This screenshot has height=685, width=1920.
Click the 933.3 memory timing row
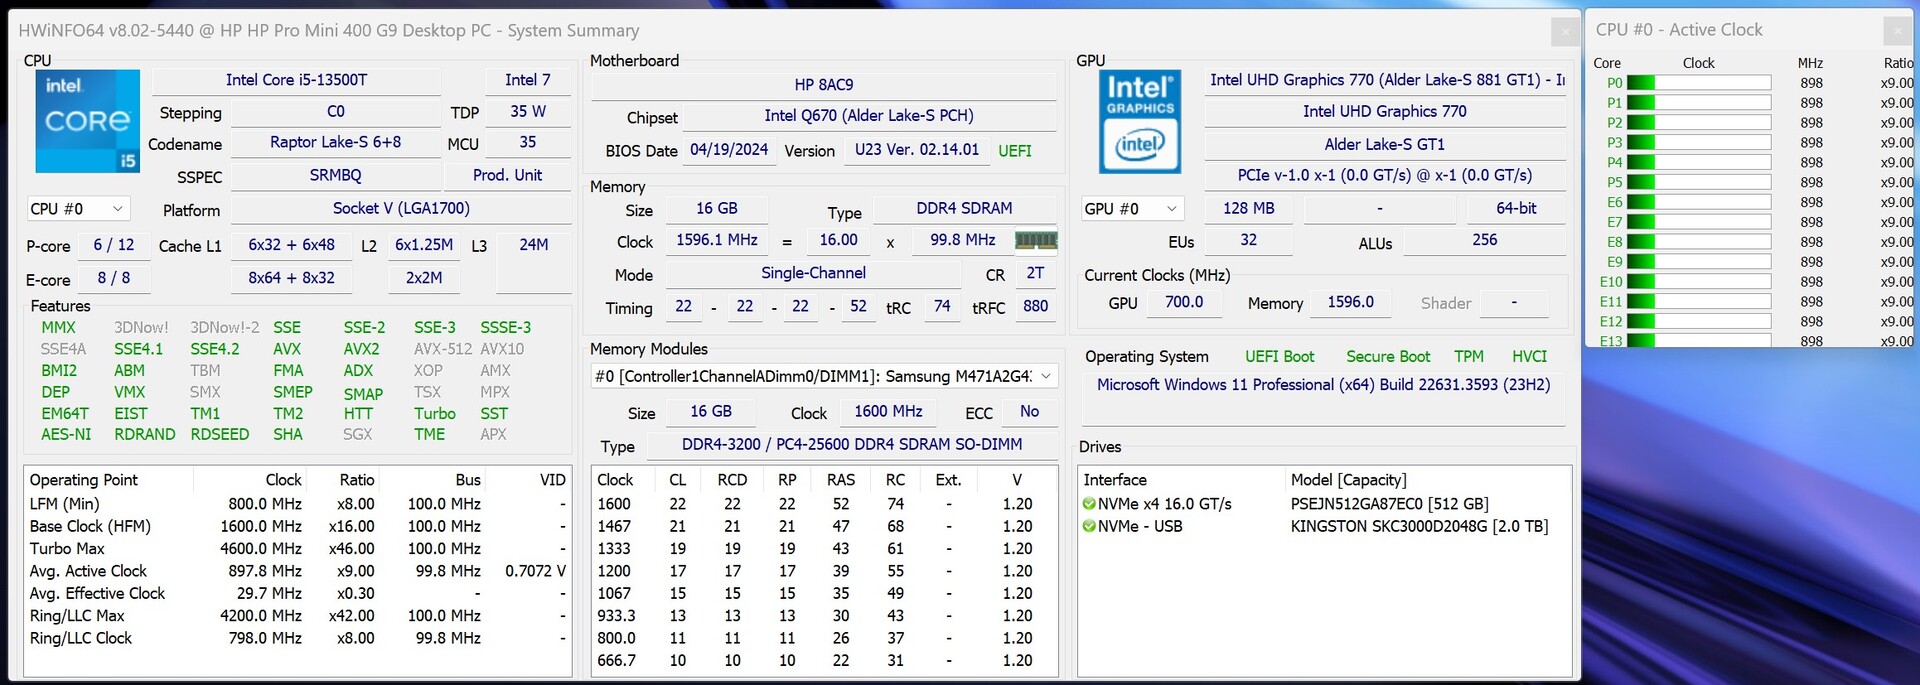click(x=824, y=616)
